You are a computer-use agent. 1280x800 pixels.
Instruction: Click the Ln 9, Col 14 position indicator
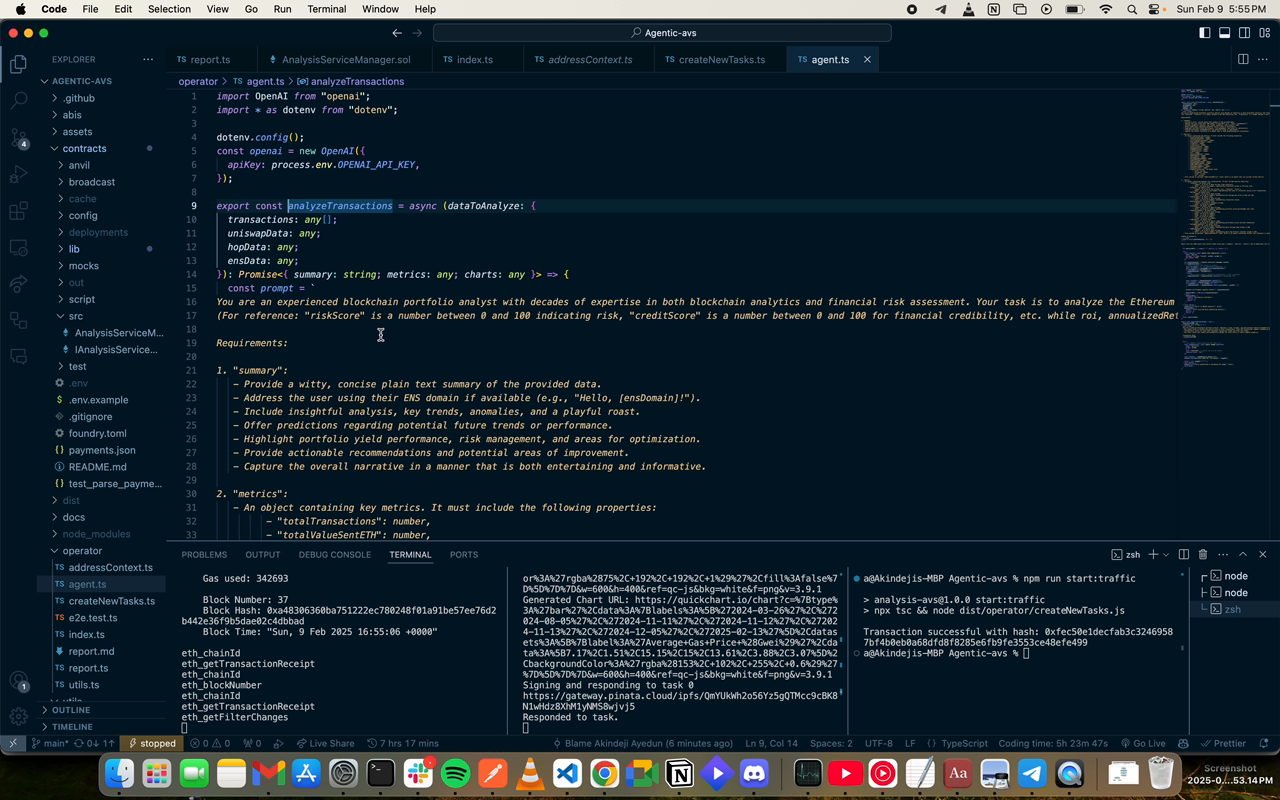point(771,743)
